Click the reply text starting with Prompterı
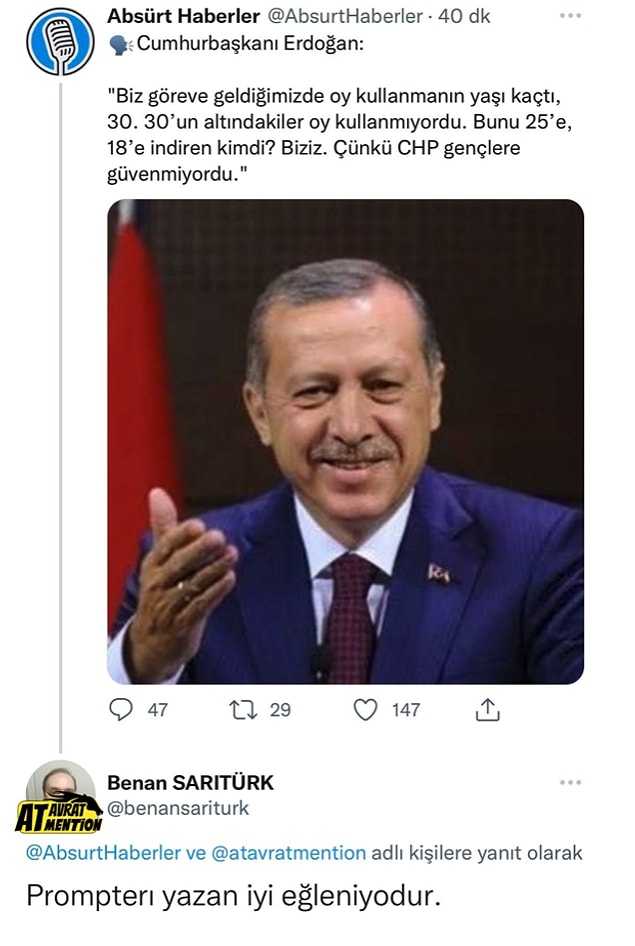The width and height of the screenshot is (635, 946). click(x=232, y=897)
